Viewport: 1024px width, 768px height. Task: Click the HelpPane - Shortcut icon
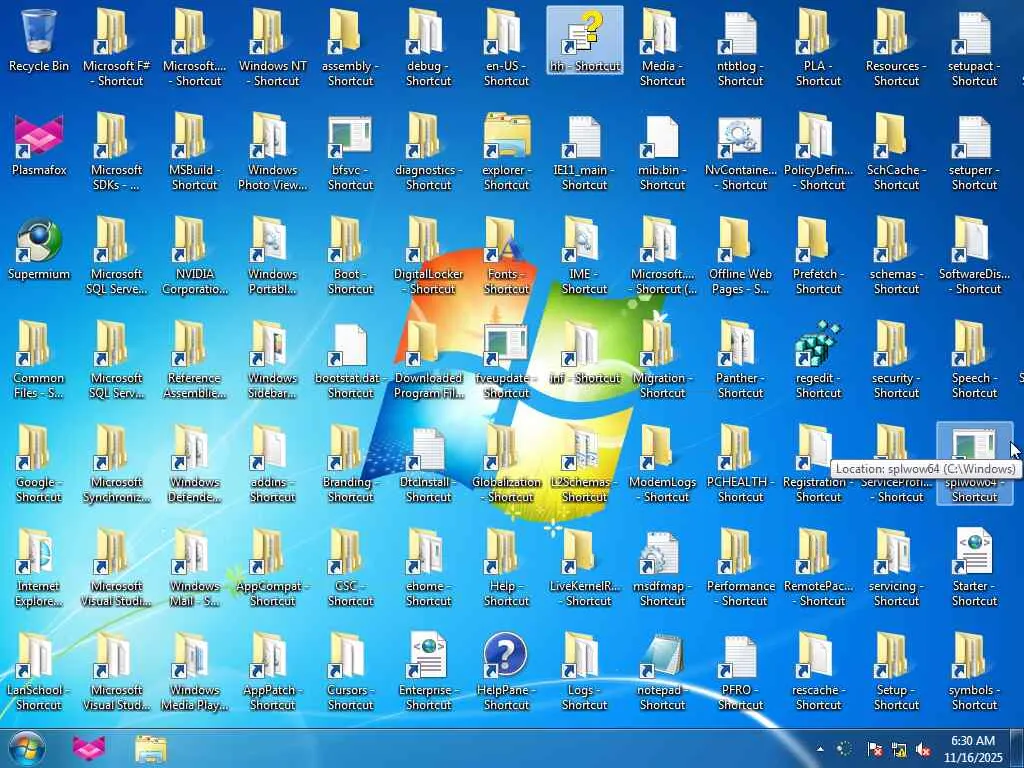pos(506,671)
